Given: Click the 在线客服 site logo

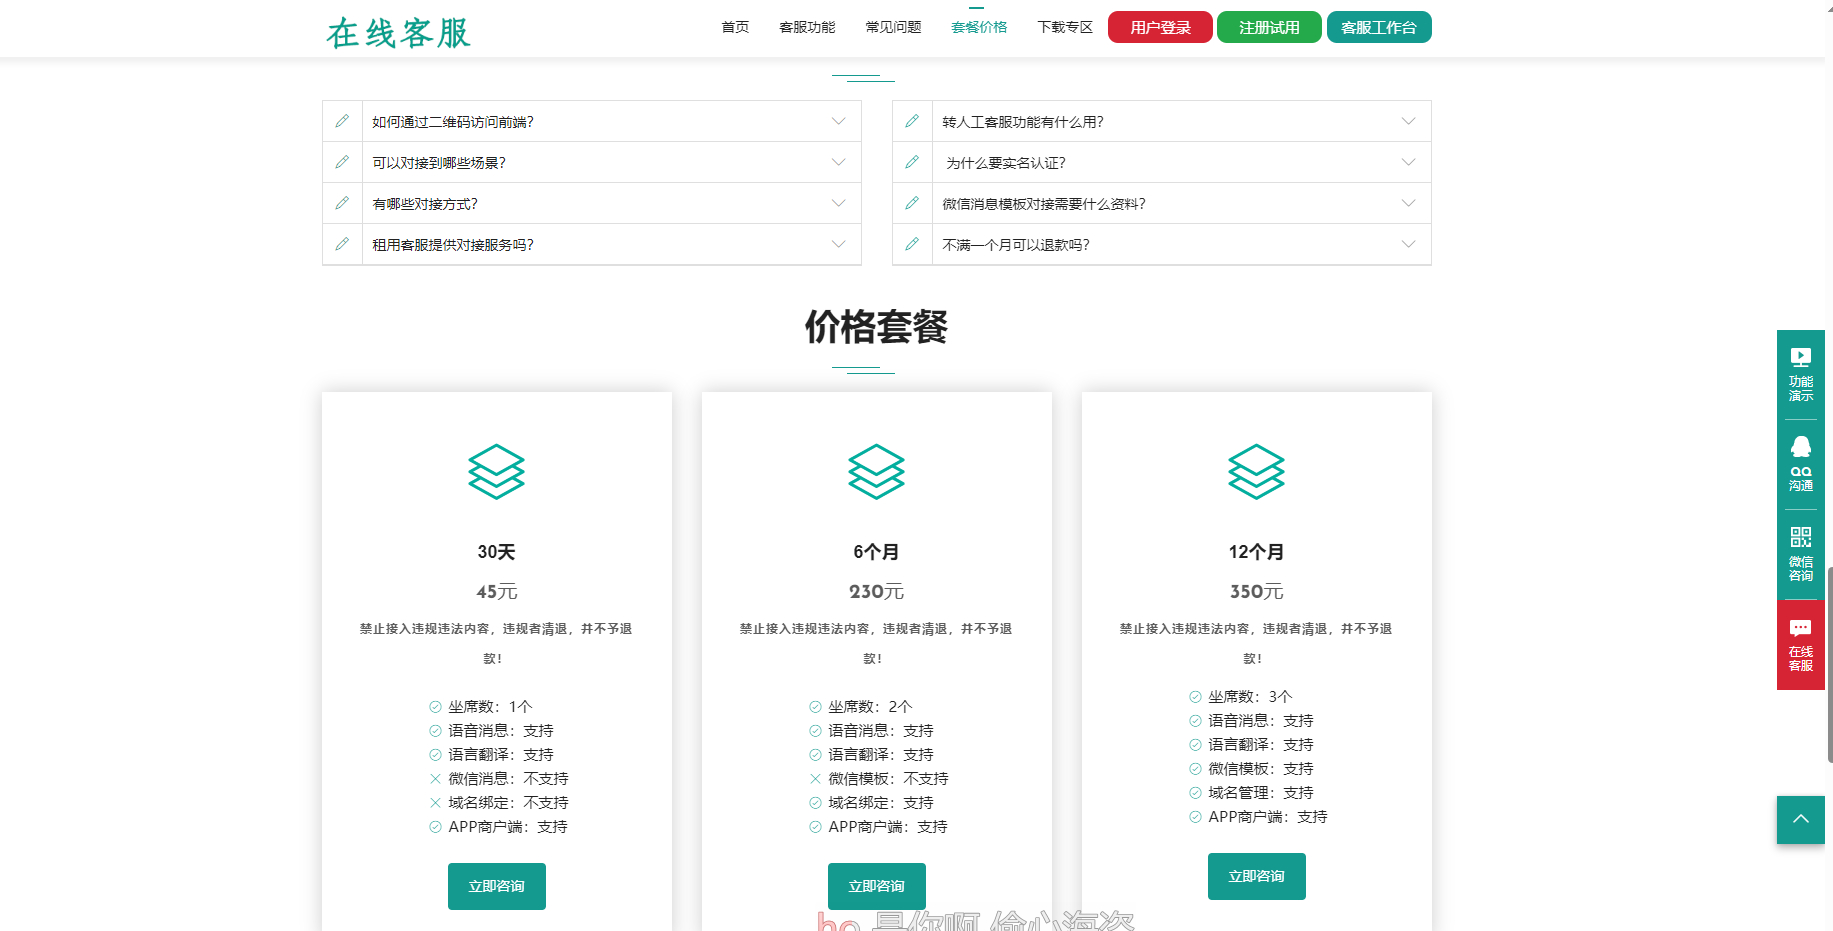Looking at the screenshot, I should 398,32.
